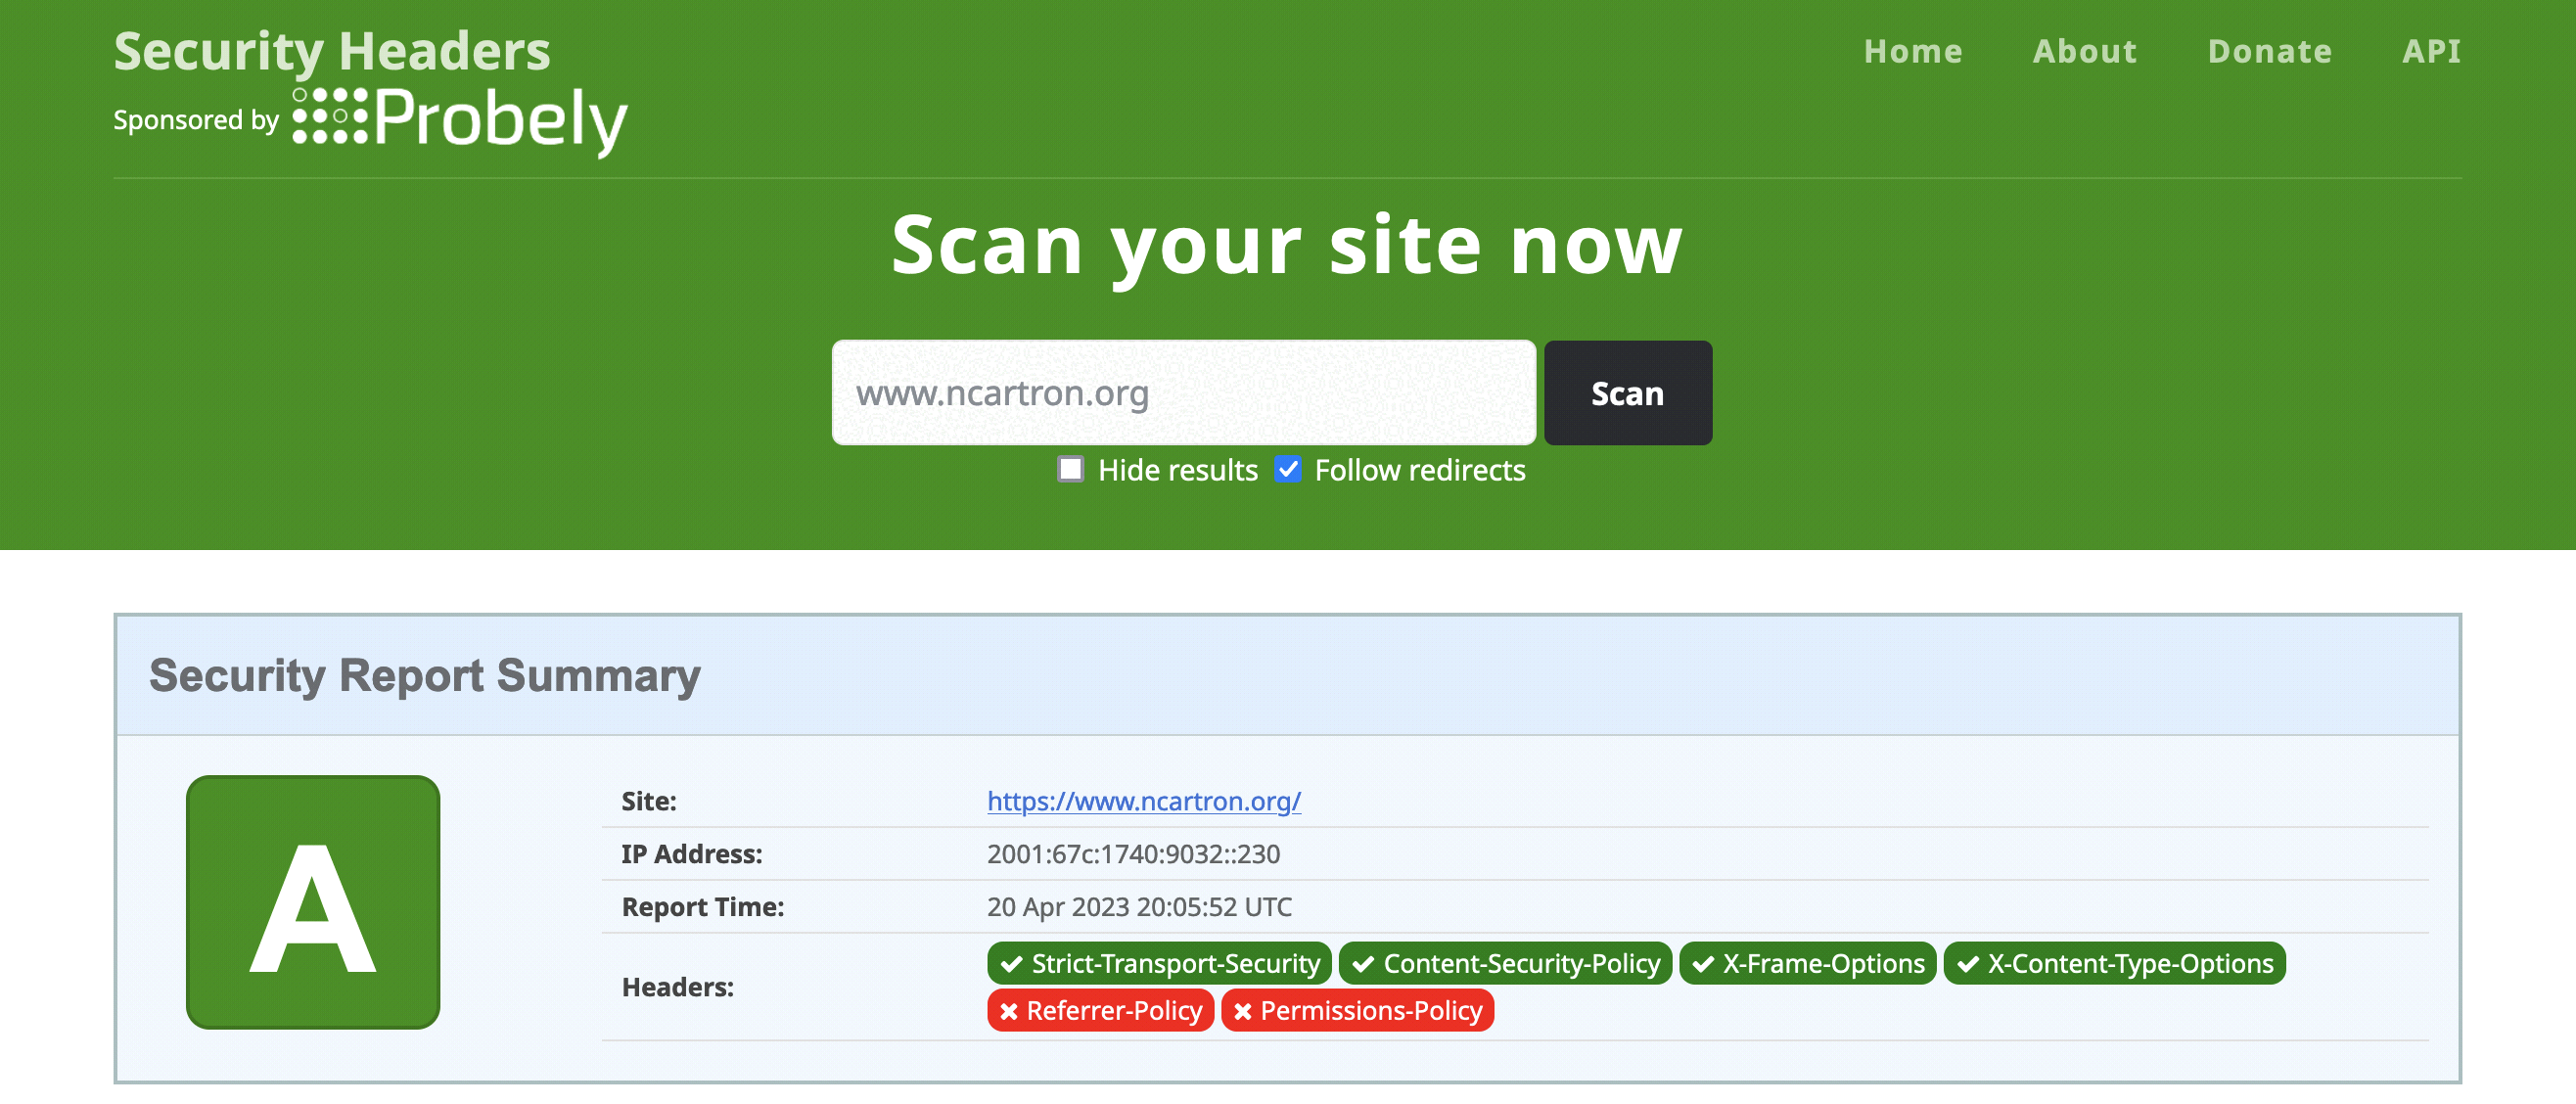Click the Strict-Transport-Security header badge
This screenshot has width=2576, height=1104.
click(1158, 963)
